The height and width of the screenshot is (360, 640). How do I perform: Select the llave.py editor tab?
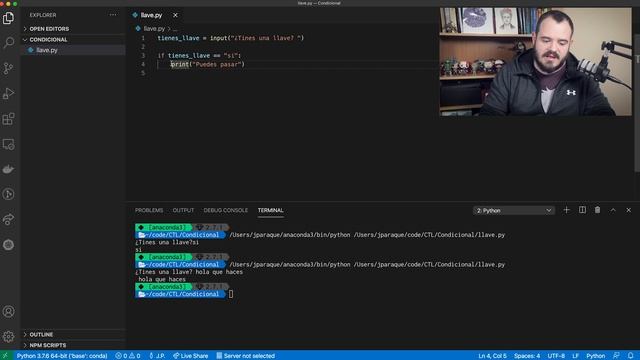[x=151, y=15]
